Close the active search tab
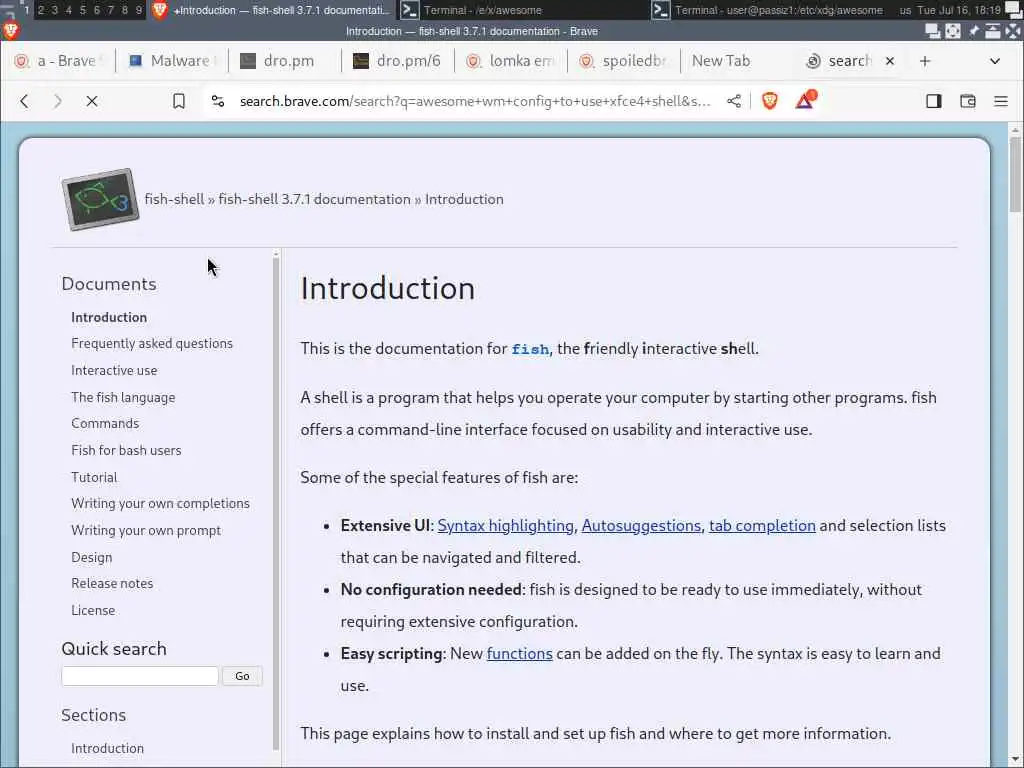 click(x=889, y=61)
